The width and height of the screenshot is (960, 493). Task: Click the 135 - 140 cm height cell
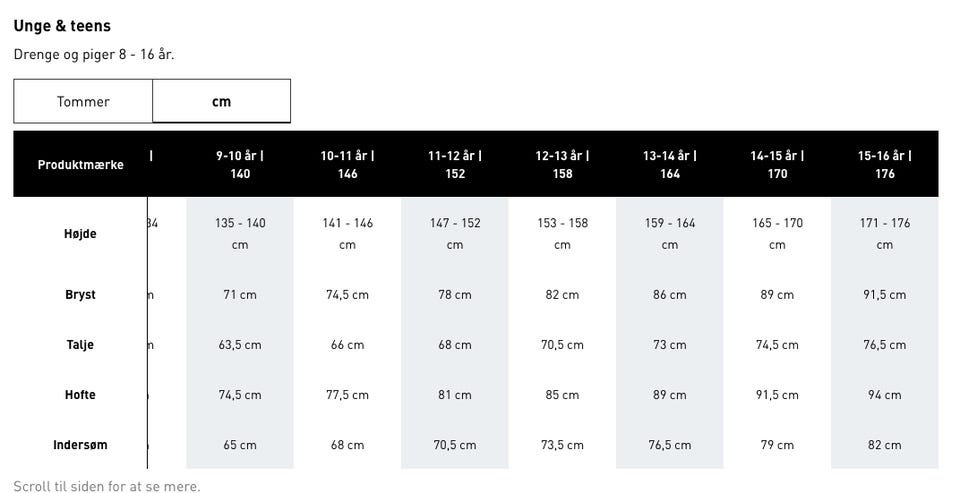click(x=240, y=233)
